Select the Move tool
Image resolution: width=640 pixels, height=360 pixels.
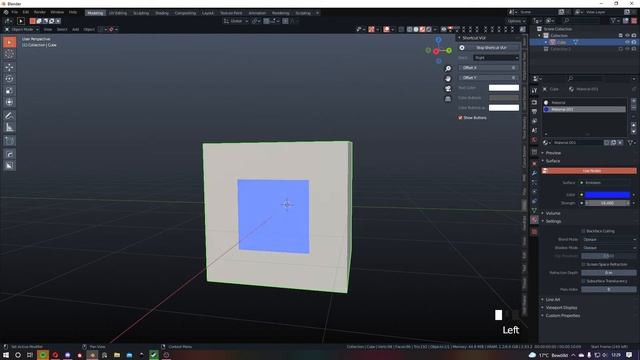point(9,67)
